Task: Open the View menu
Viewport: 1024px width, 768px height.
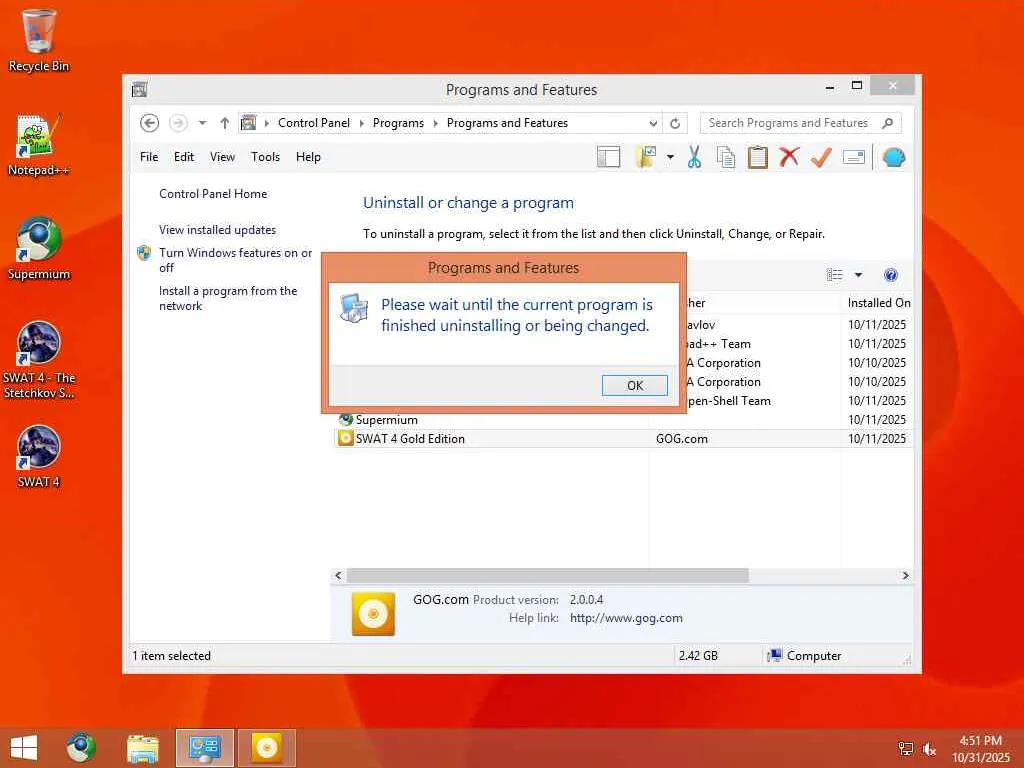Action: click(222, 157)
